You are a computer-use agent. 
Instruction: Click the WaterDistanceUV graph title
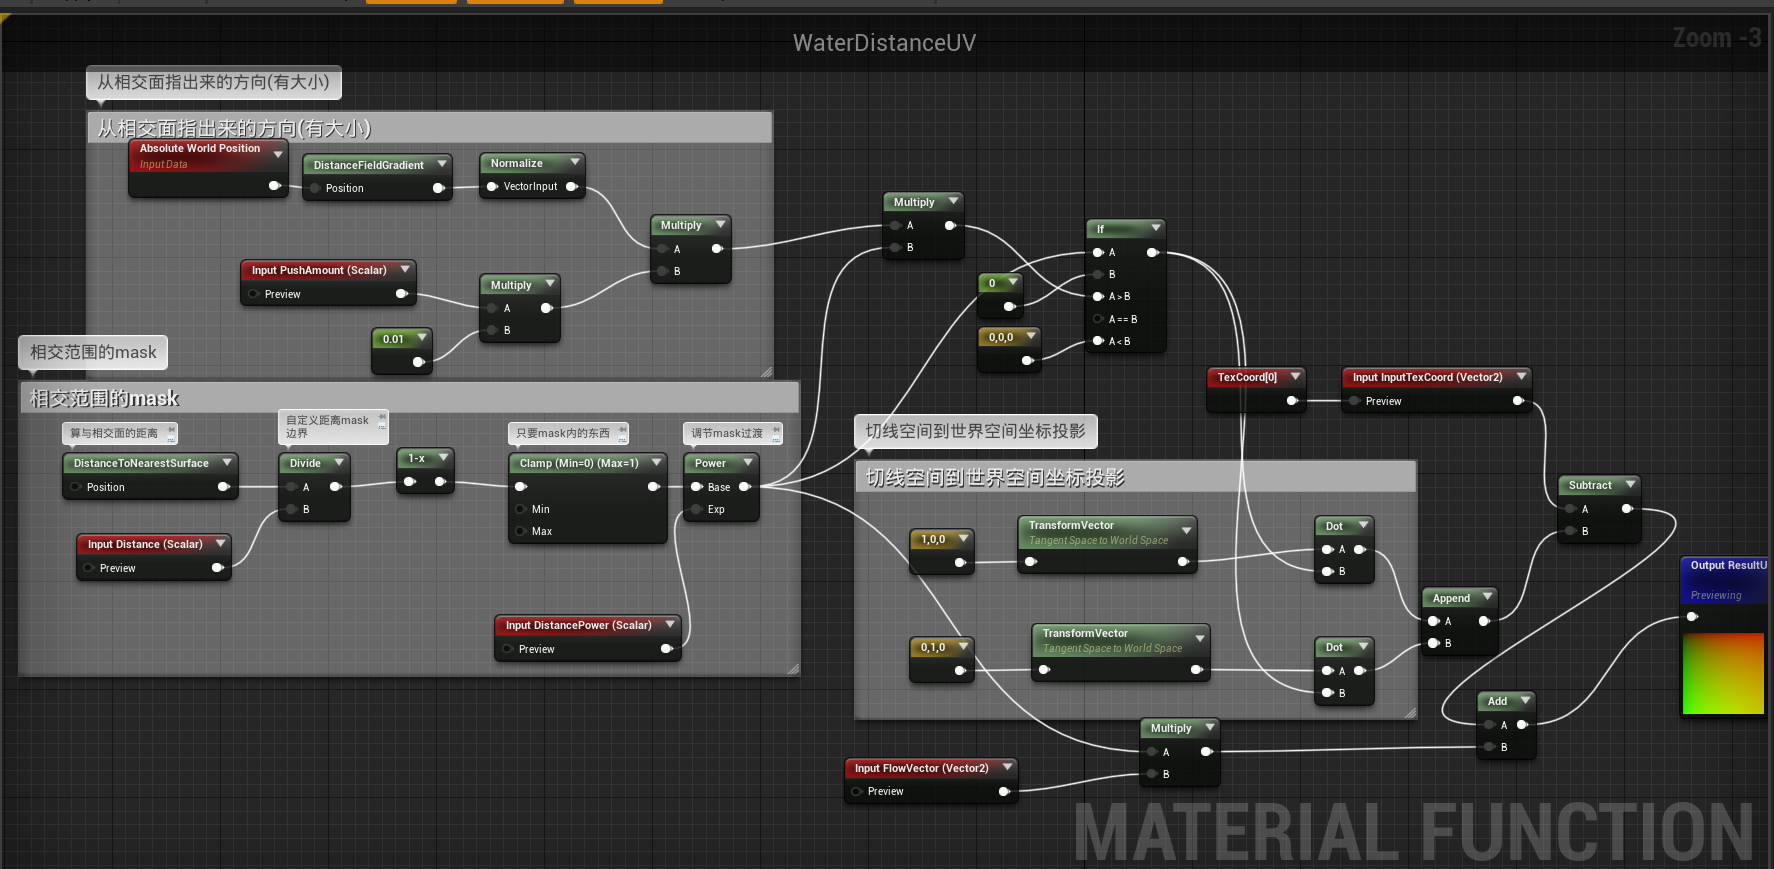[x=884, y=43]
